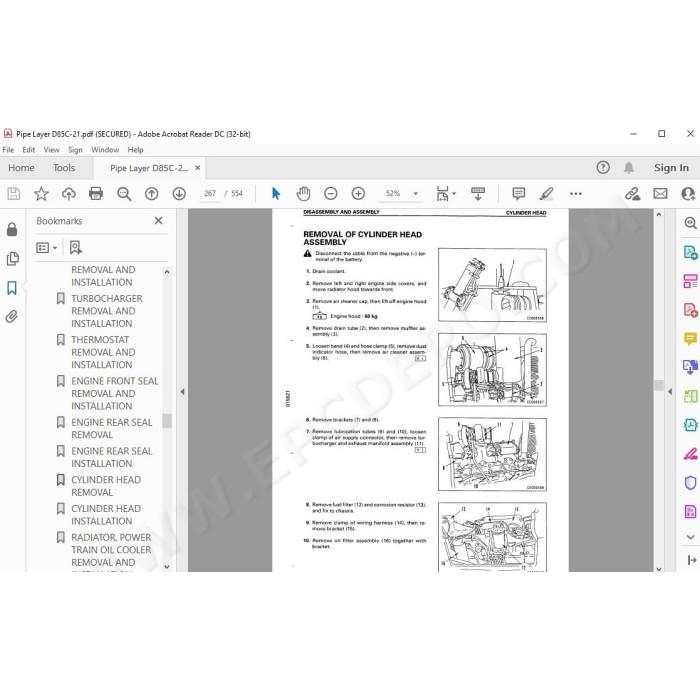
Task: Open the Attachments paperclip panel
Action: click(12, 317)
